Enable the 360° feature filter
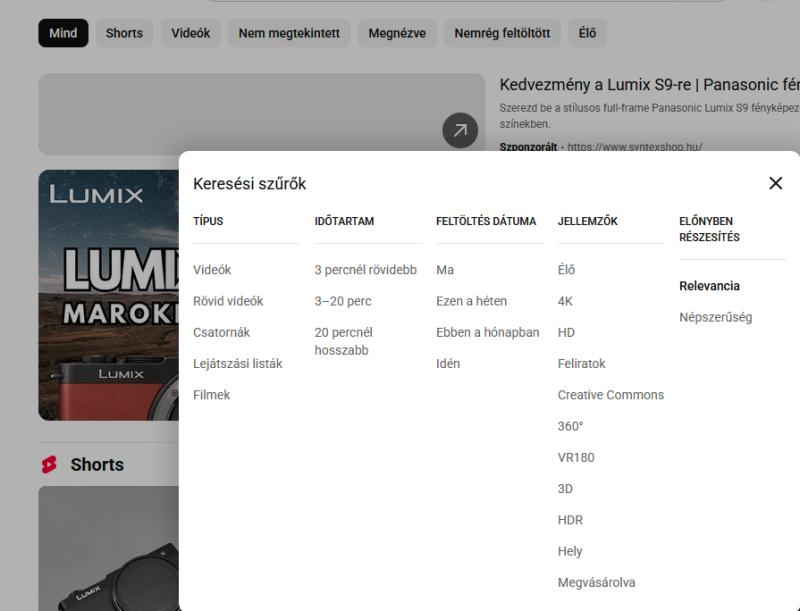Screen dimensions: 800x611 pyautogui.click(x=570, y=426)
